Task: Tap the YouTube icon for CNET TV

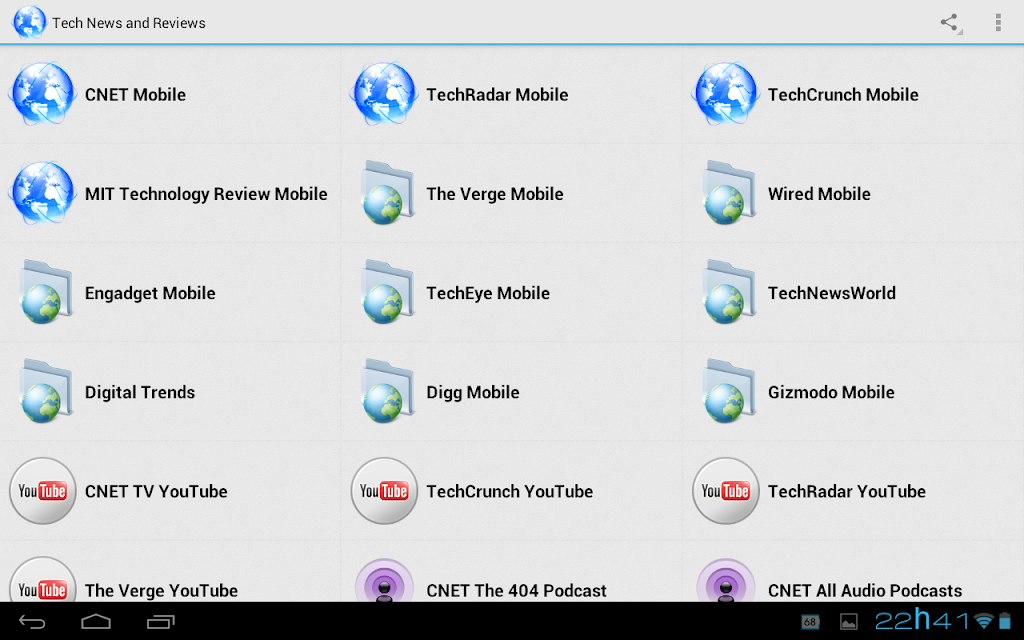Action: (x=43, y=491)
